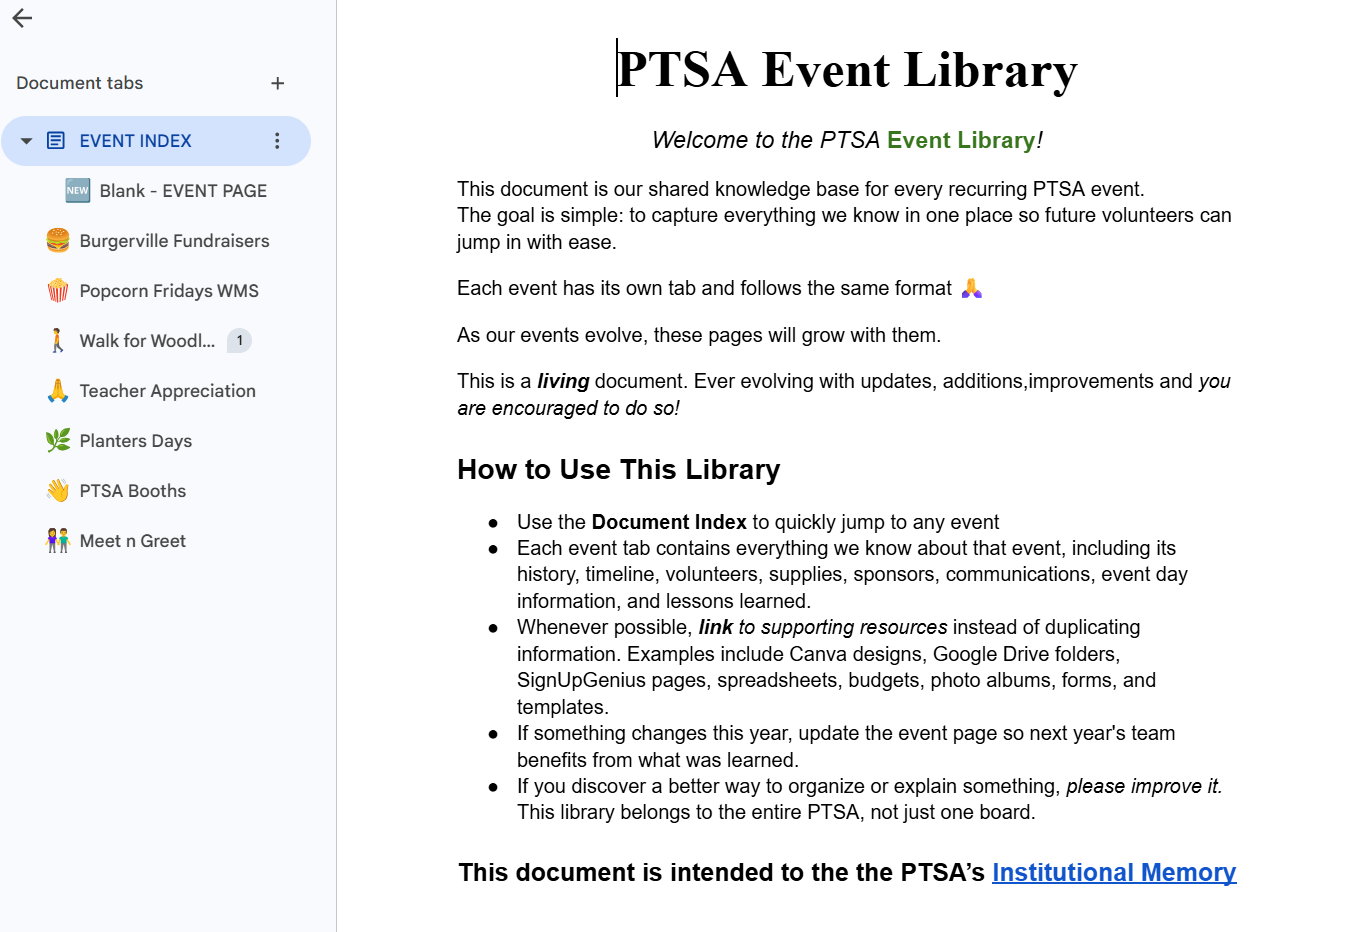Click the popcorn emoji icon
The image size is (1352, 932).
tap(58, 290)
